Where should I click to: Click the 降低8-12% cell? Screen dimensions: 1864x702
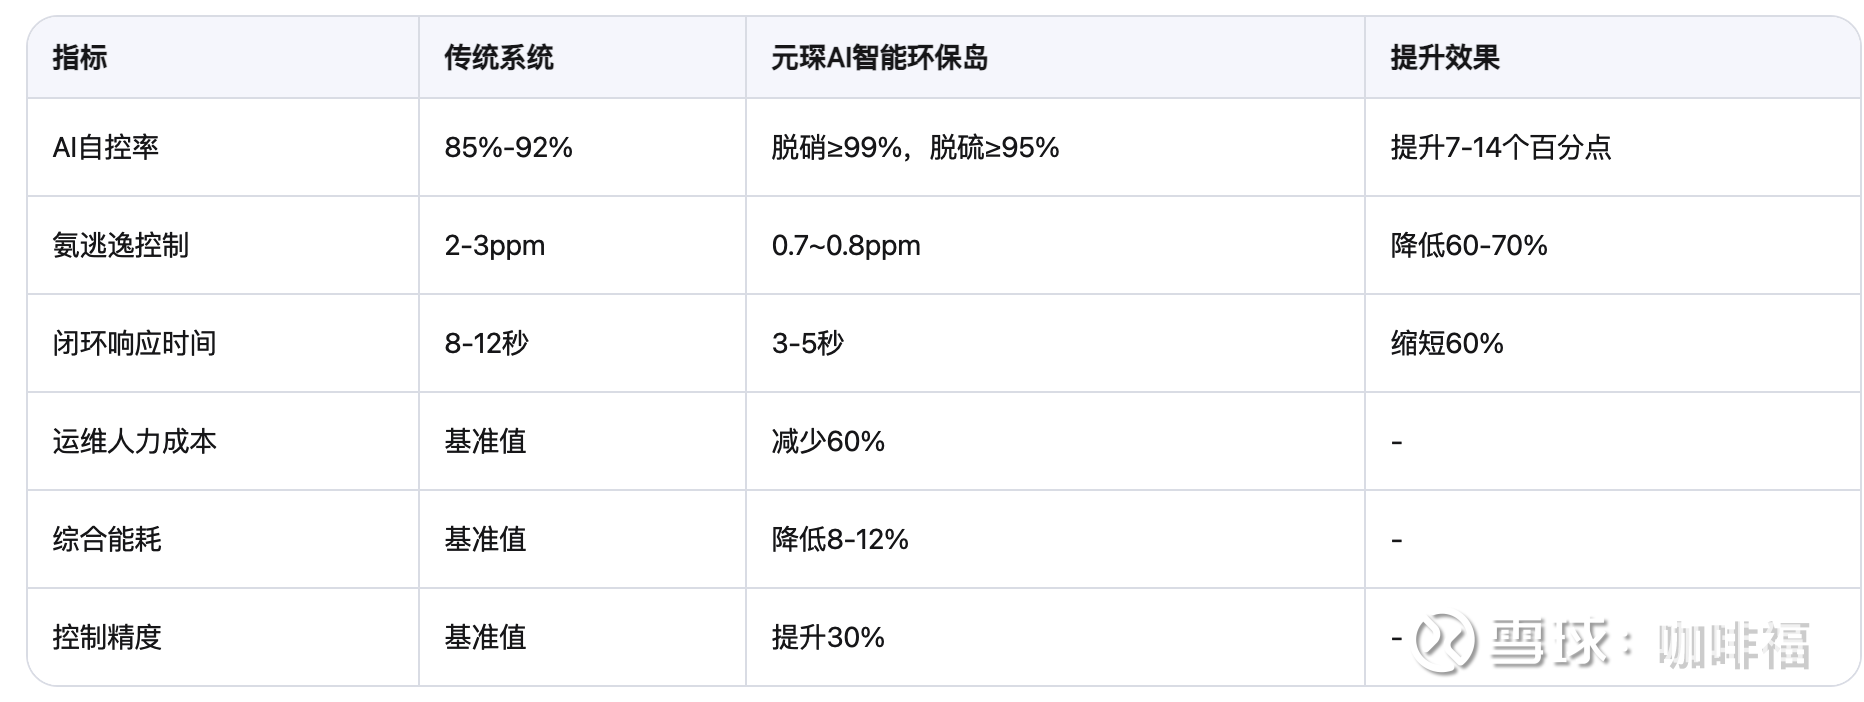tap(840, 540)
